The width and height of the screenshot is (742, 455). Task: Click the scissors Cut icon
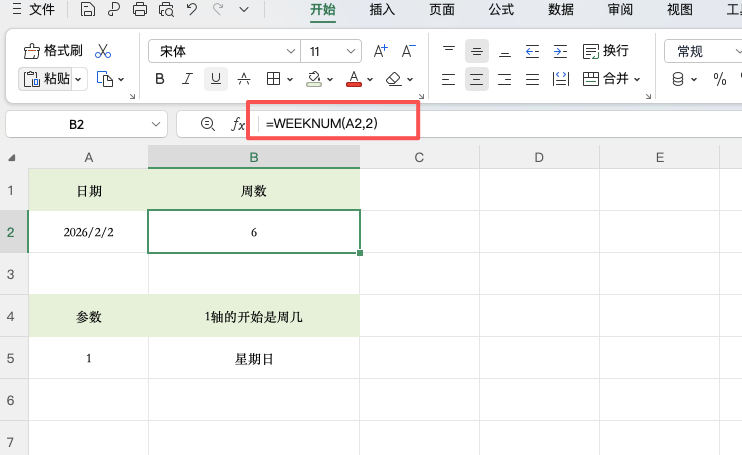click(103, 51)
